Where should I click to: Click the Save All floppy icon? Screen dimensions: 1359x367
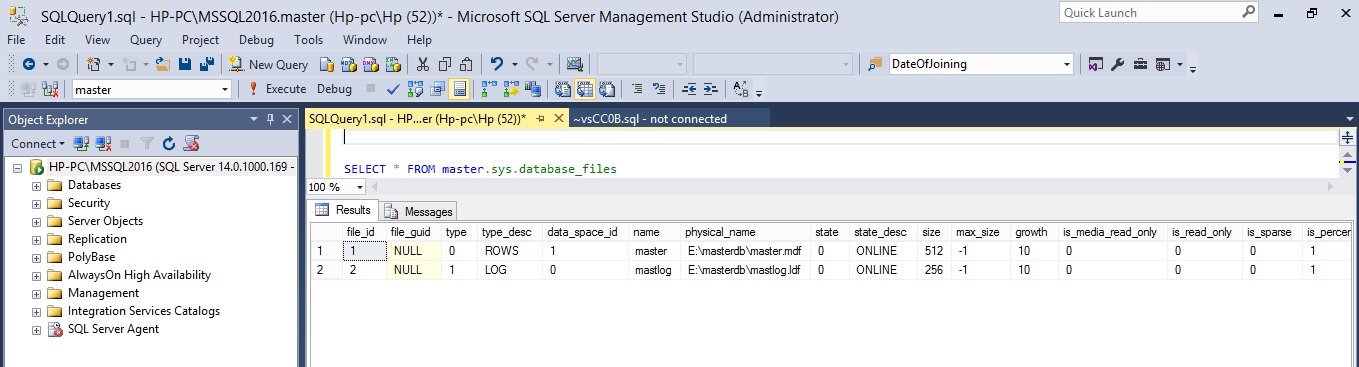click(206, 64)
